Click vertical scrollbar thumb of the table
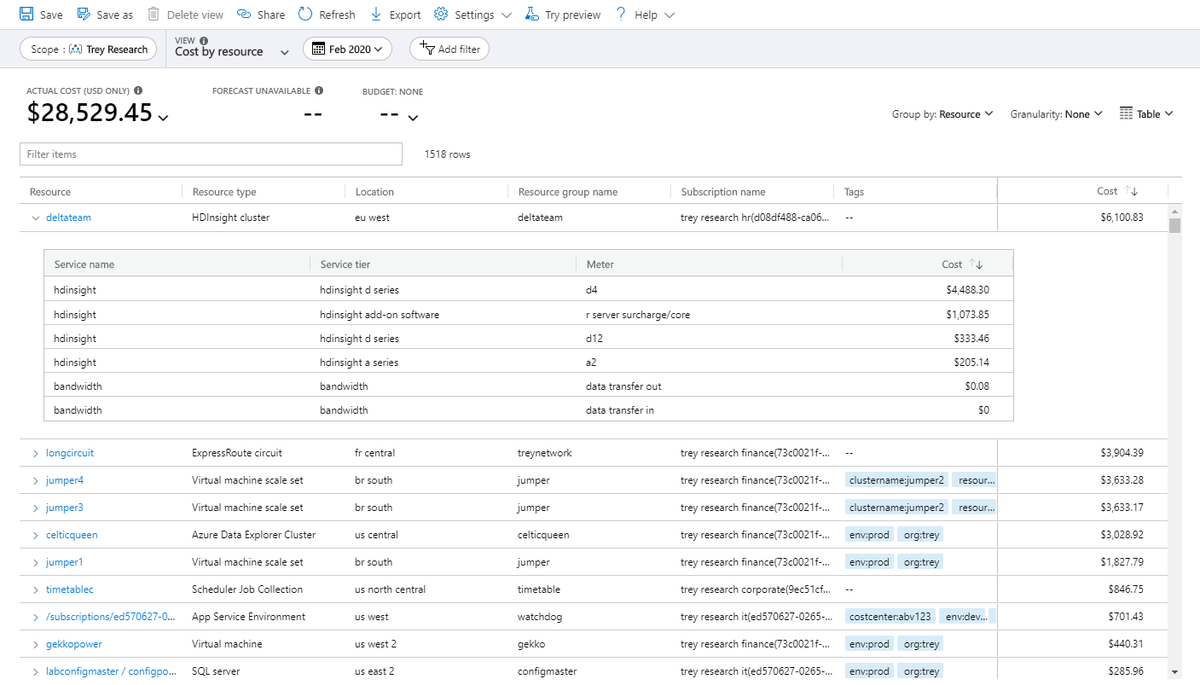 tap(1175, 225)
